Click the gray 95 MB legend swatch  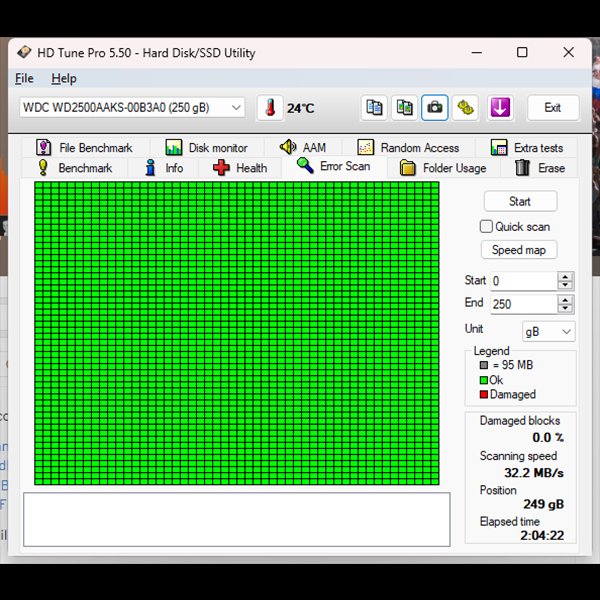pyautogui.click(x=484, y=365)
